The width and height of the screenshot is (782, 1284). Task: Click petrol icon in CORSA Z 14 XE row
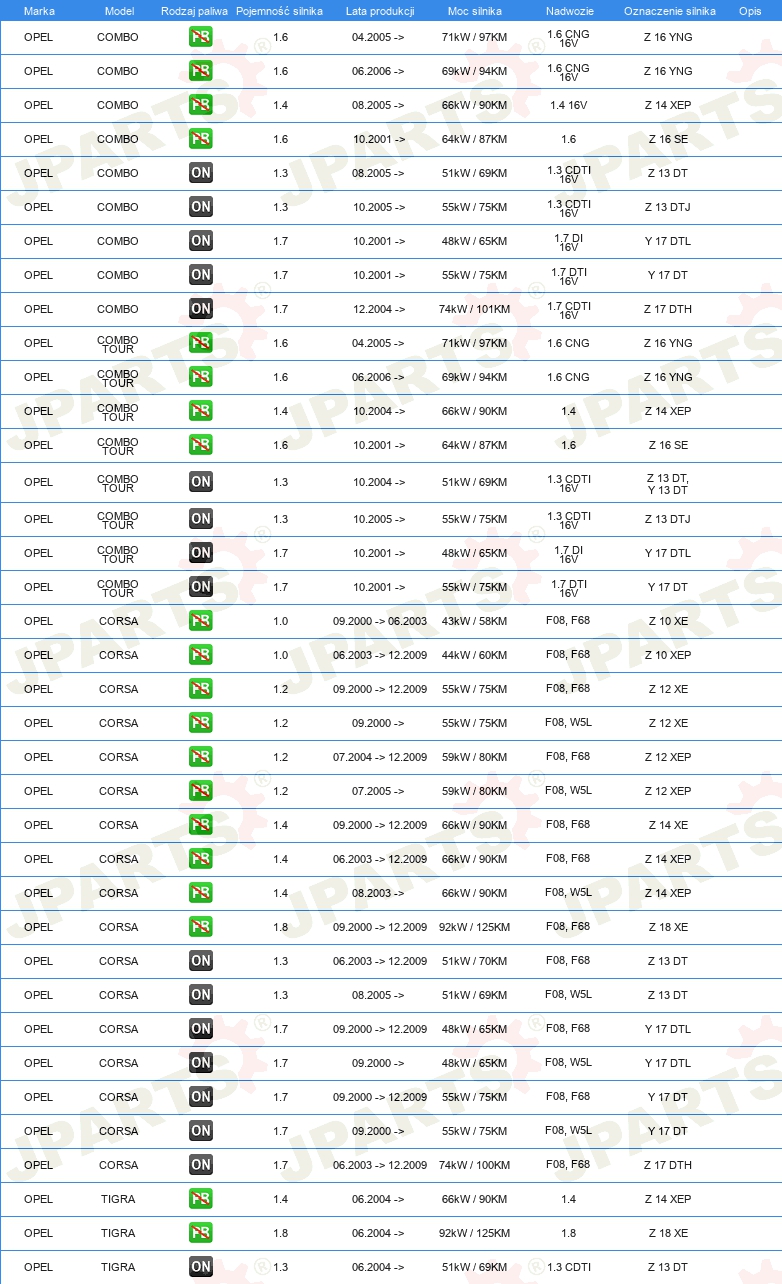[x=201, y=825]
